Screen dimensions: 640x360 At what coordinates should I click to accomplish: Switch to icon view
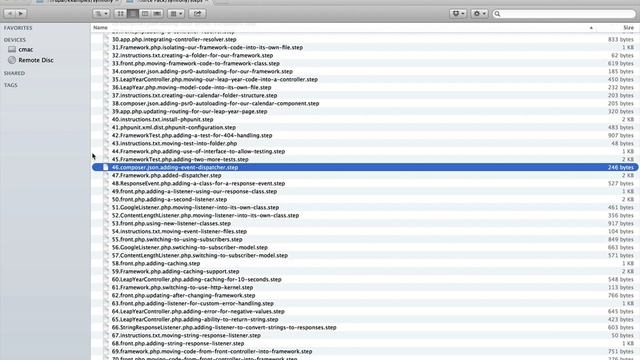(120, 13)
